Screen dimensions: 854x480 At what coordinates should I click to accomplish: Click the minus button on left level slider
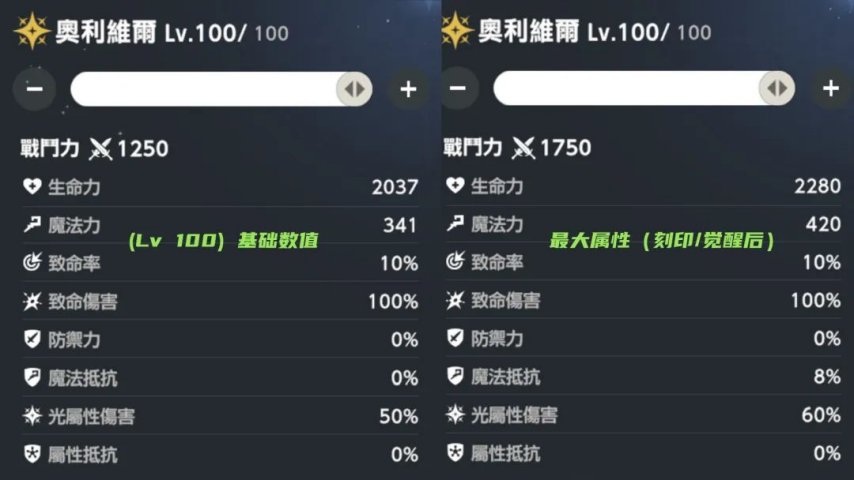click(34, 89)
